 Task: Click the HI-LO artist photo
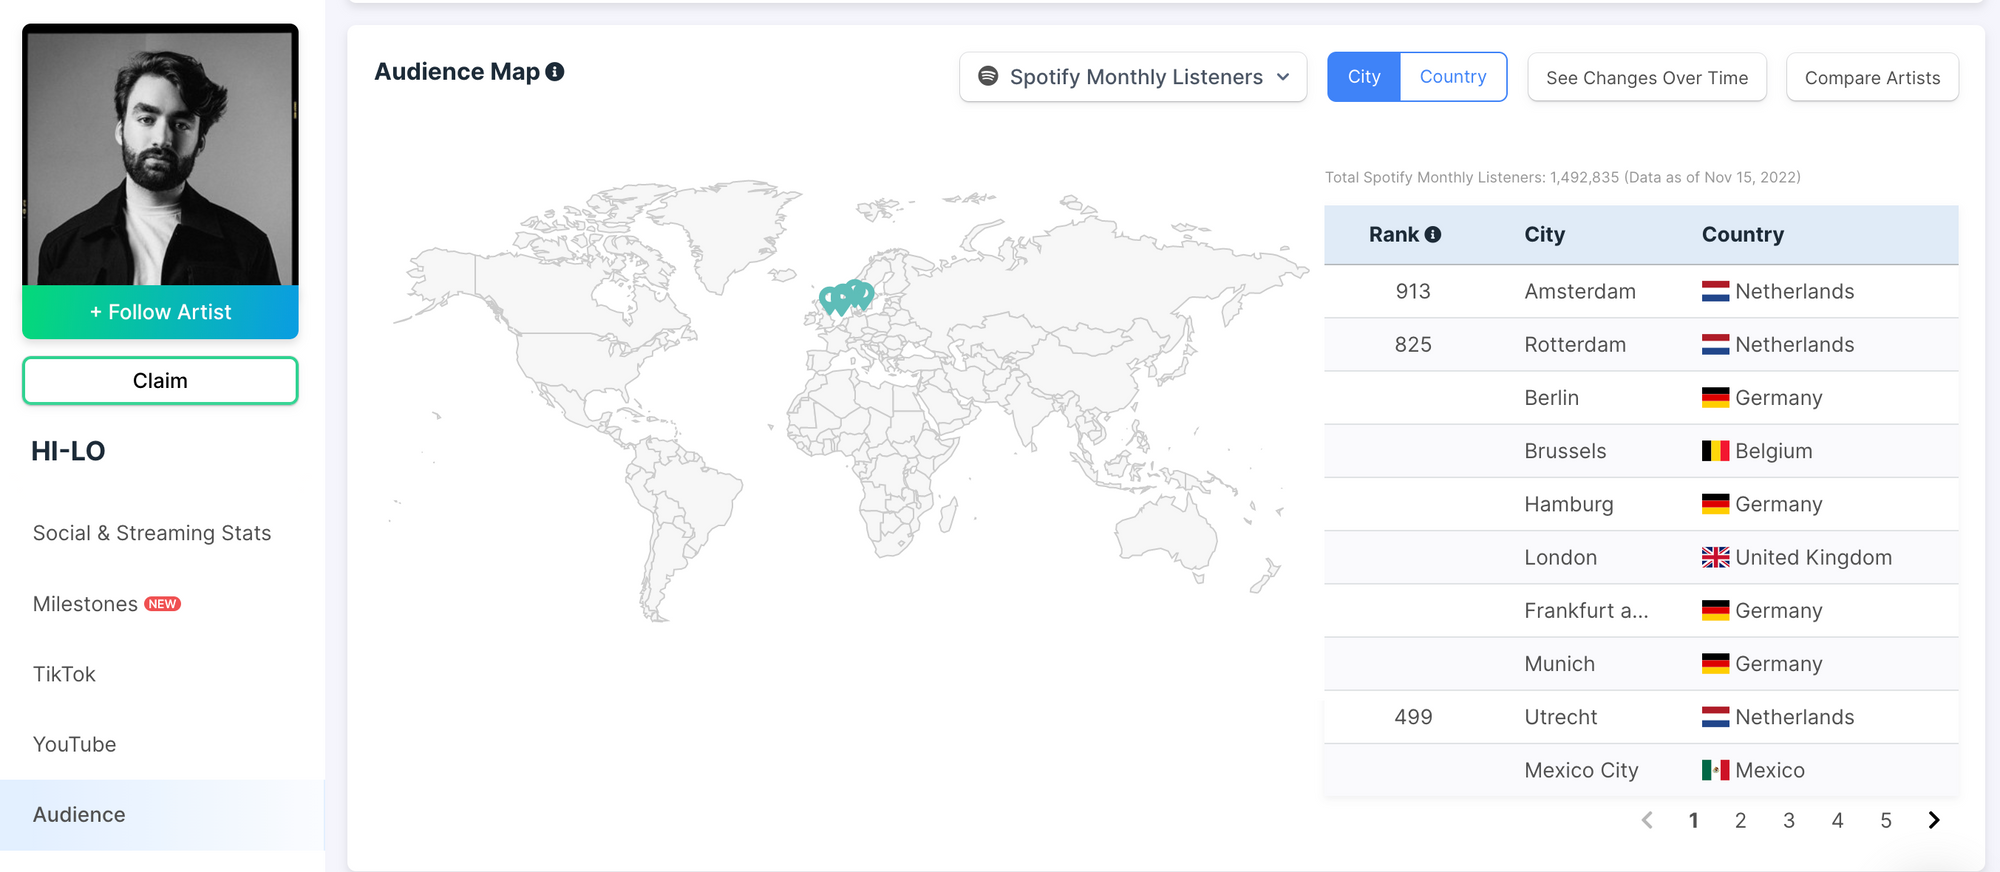[160, 157]
